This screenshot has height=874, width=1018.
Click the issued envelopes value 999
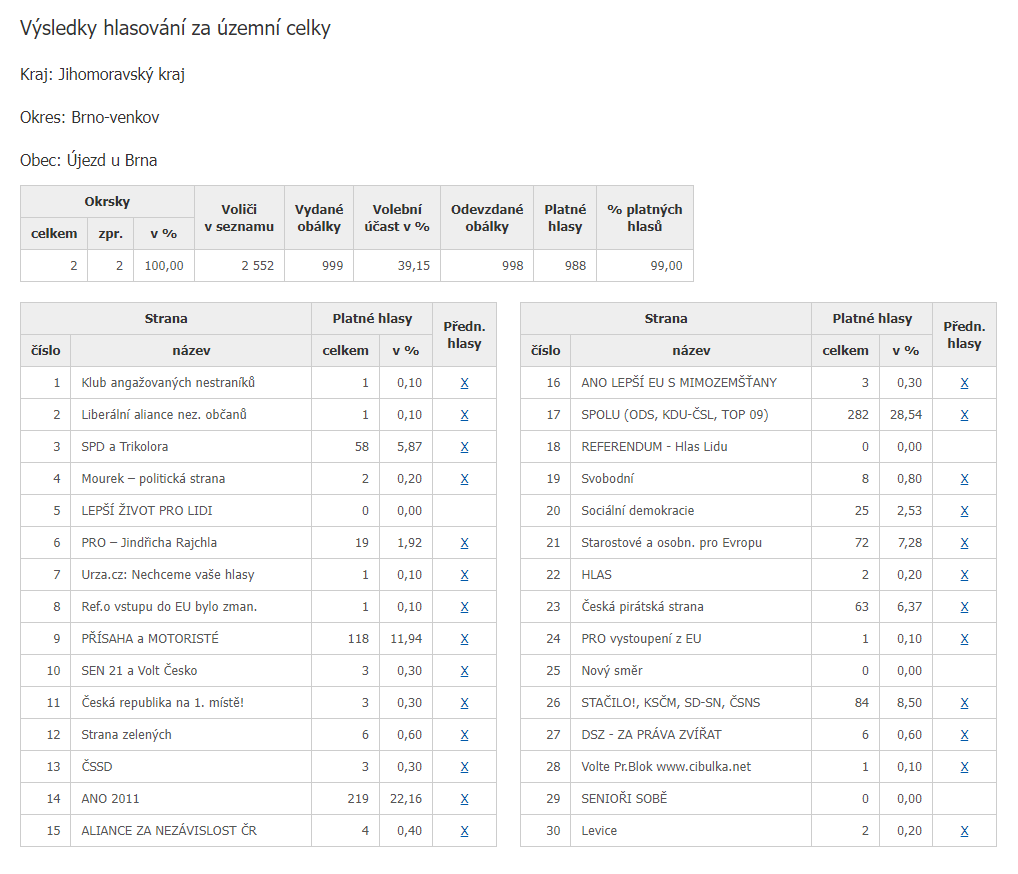332,266
